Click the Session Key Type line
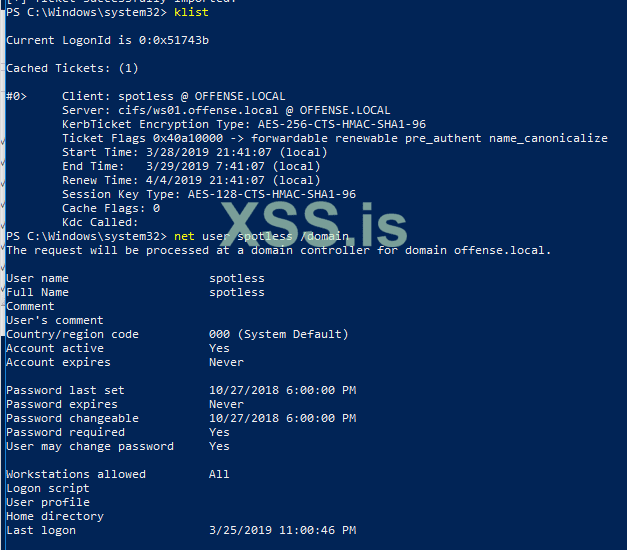 click(x=209, y=194)
